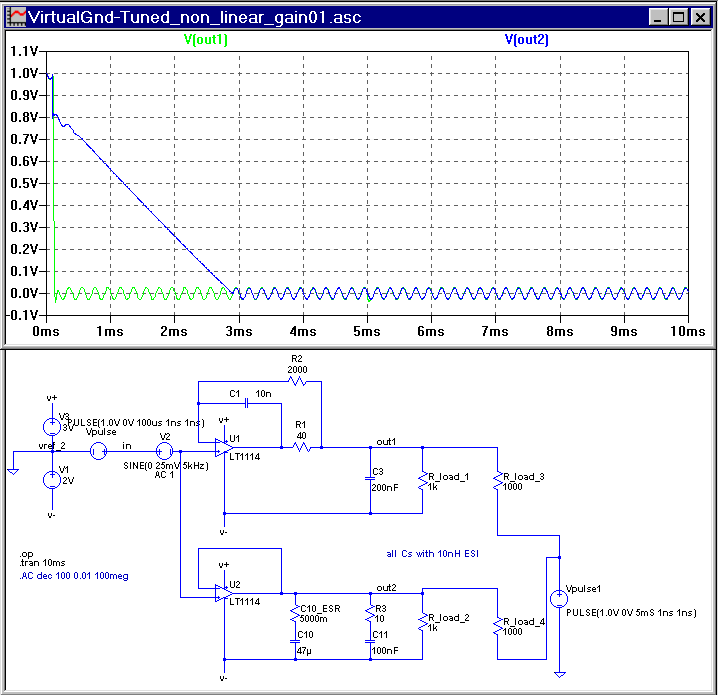This screenshot has height=695, width=719.
Task: Select the C1 10n capacitor
Action: pyautogui.click(x=245, y=402)
